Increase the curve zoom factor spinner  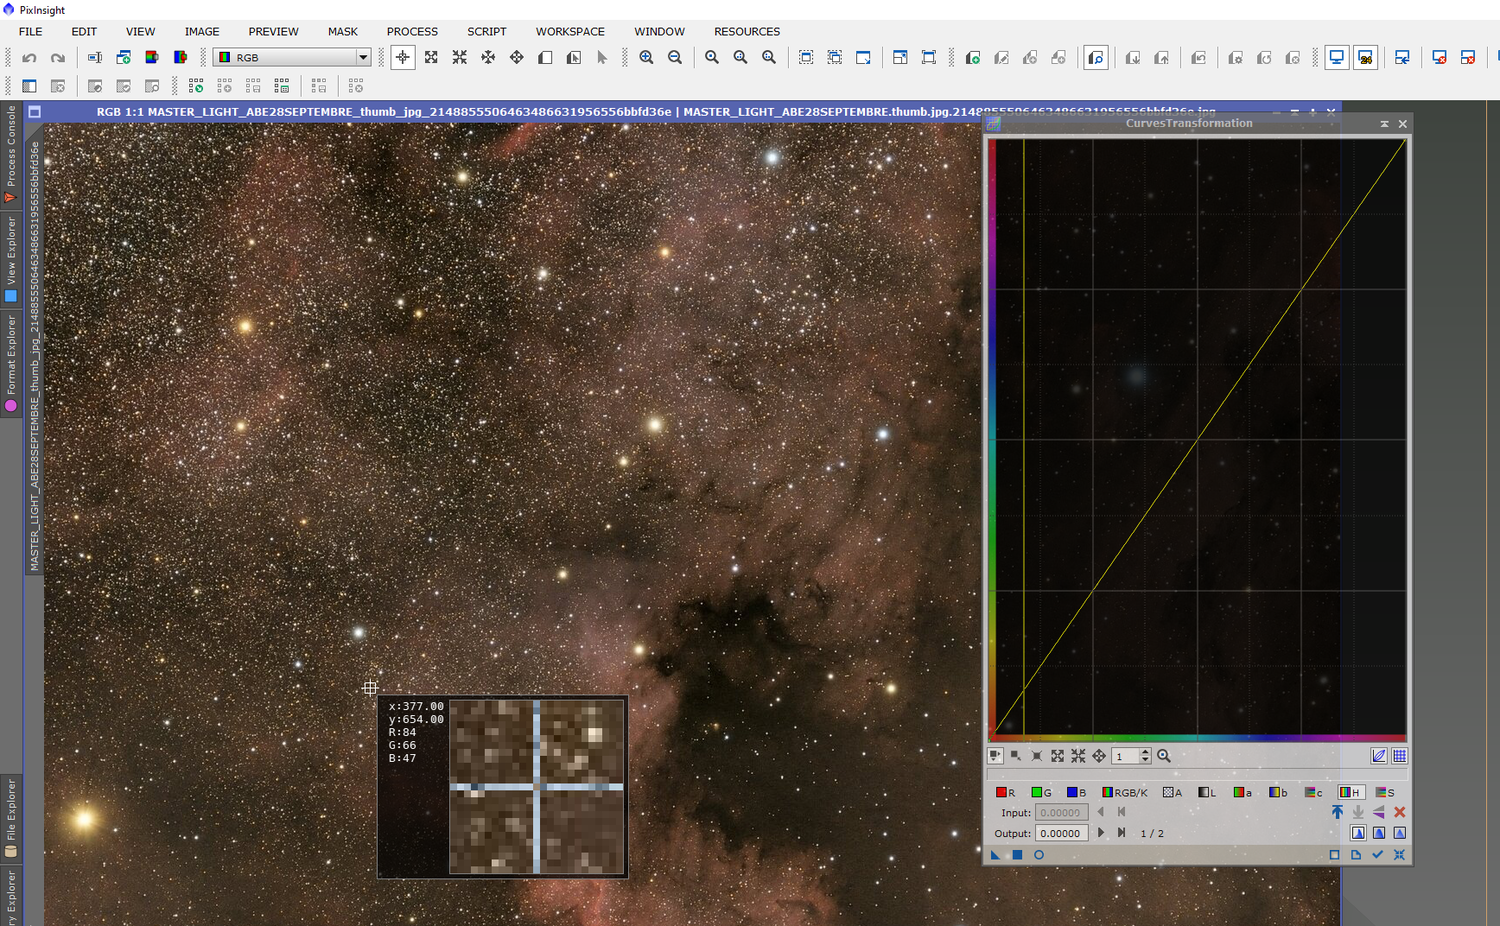[1146, 752]
